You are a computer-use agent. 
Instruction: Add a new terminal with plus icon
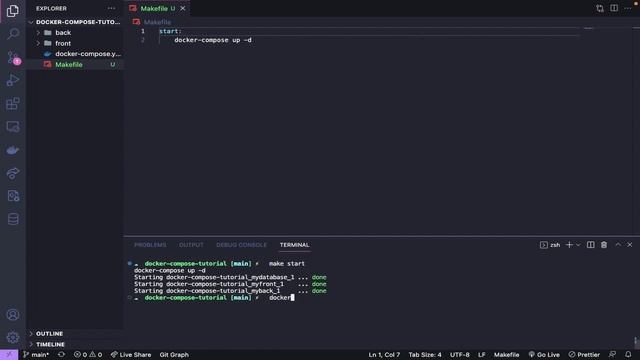[569, 245]
